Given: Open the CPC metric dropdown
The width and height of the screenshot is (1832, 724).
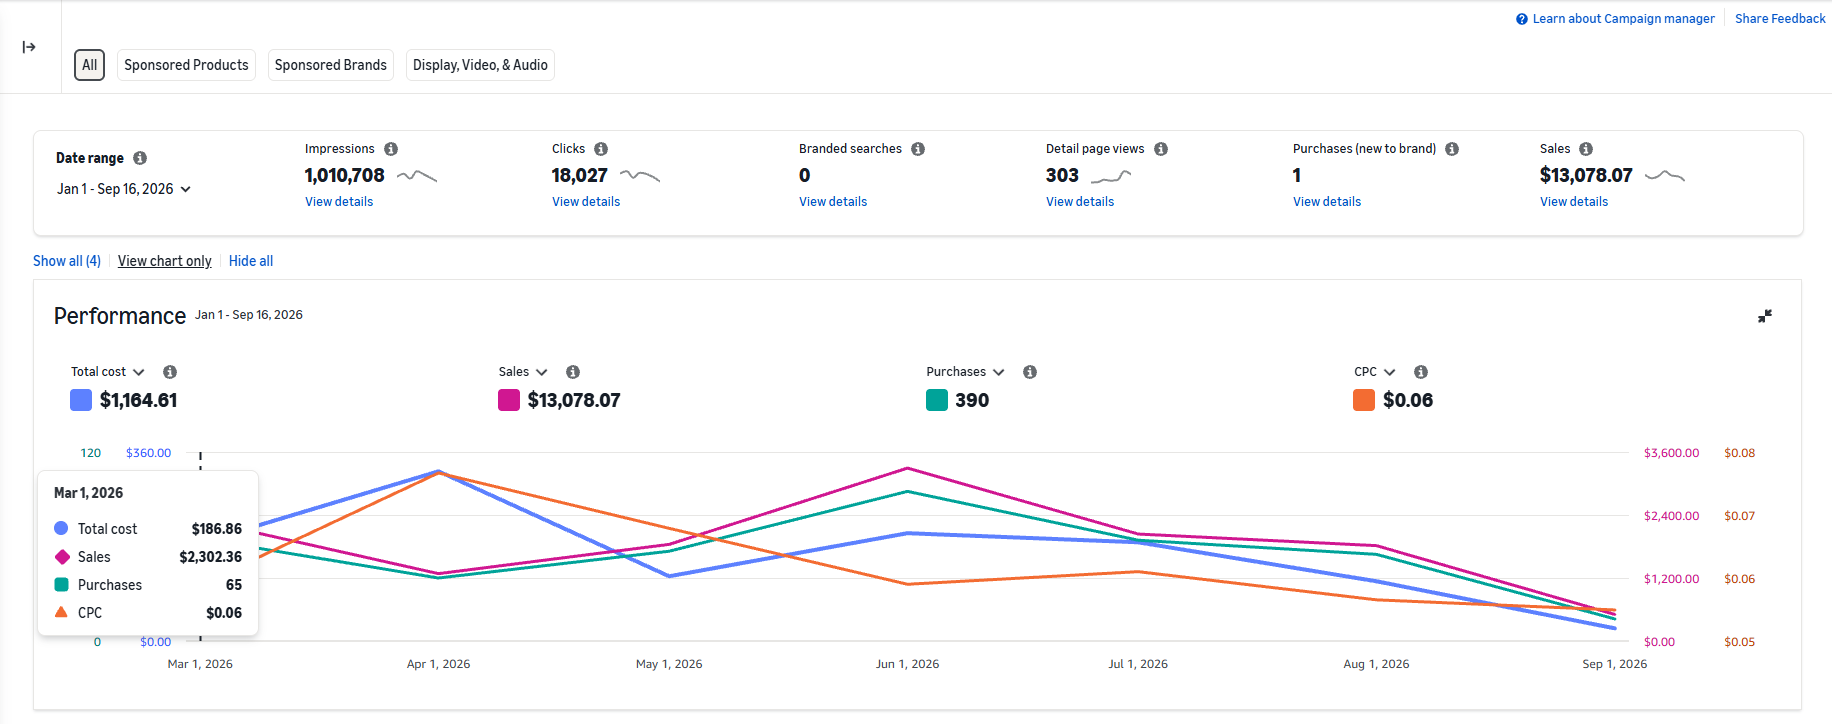Looking at the screenshot, I should 1375,372.
